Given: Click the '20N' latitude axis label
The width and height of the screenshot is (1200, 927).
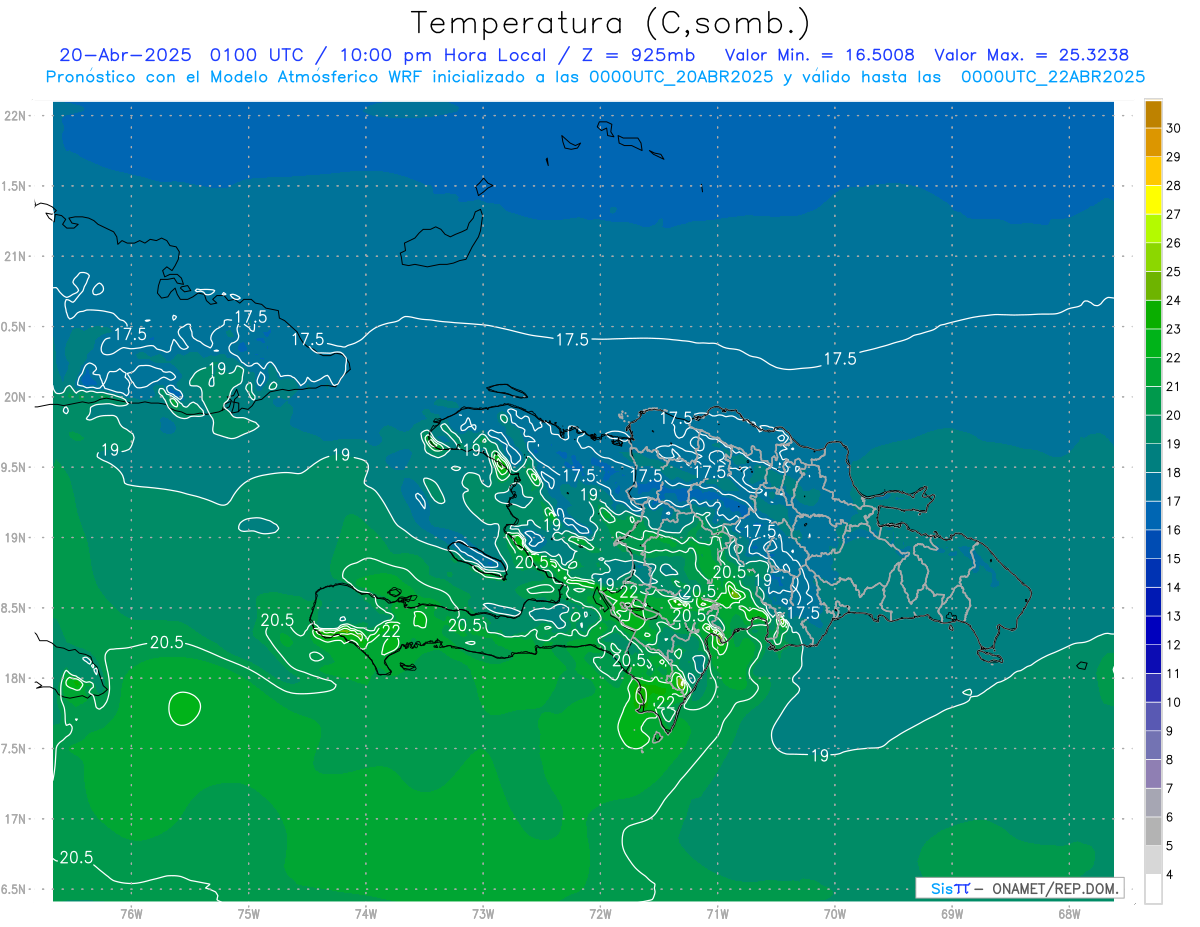Looking at the screenshot, I should (x=16, y=397).
